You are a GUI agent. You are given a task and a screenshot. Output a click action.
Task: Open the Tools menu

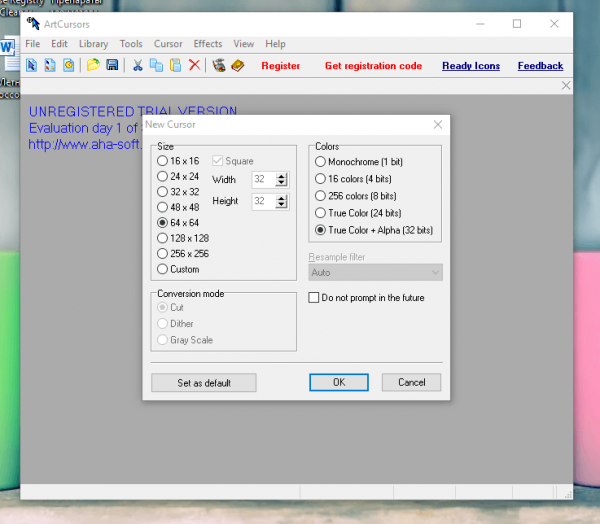coord(131,44)
